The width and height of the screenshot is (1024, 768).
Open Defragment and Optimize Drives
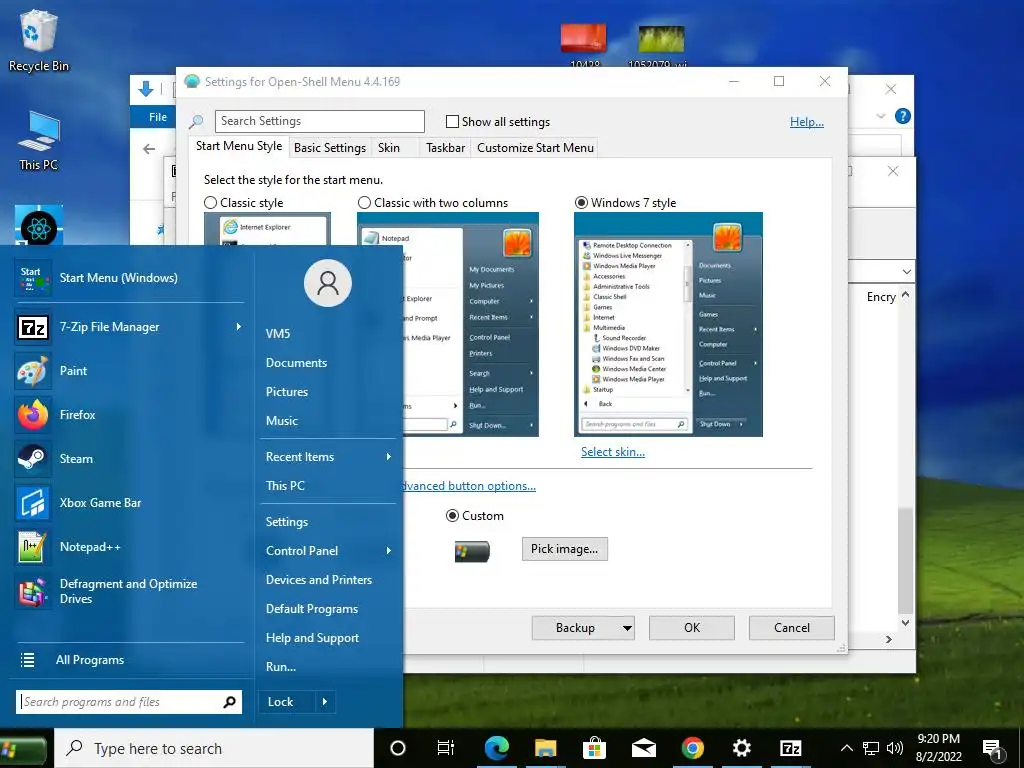click(x=129, y=591)
